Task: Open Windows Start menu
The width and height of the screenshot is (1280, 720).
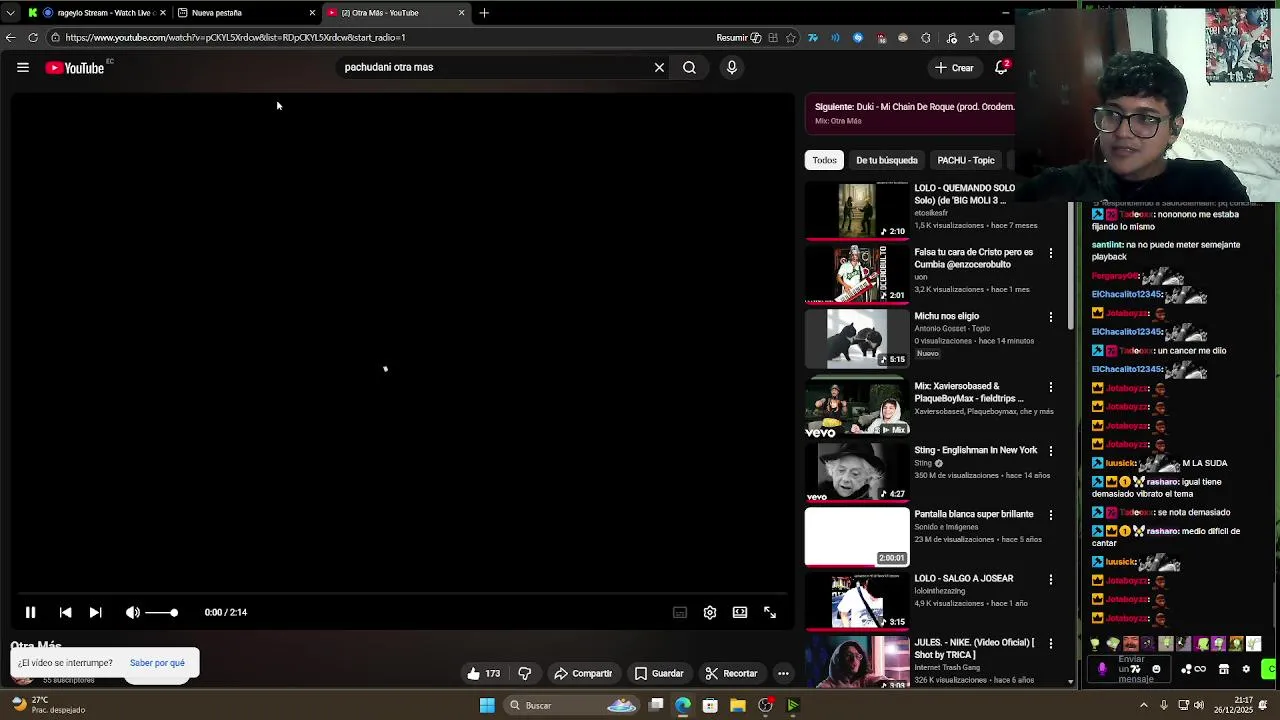Action: point(487,705)
